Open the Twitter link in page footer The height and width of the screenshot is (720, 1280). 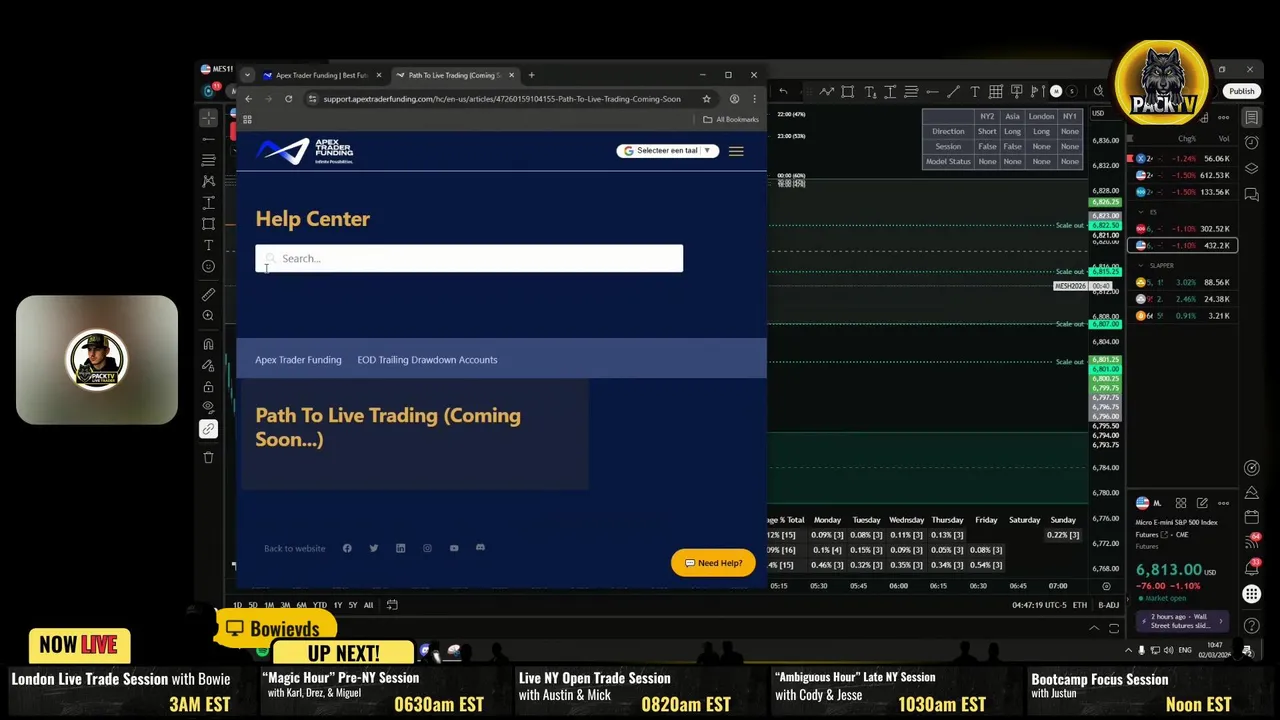click(373, 548)
